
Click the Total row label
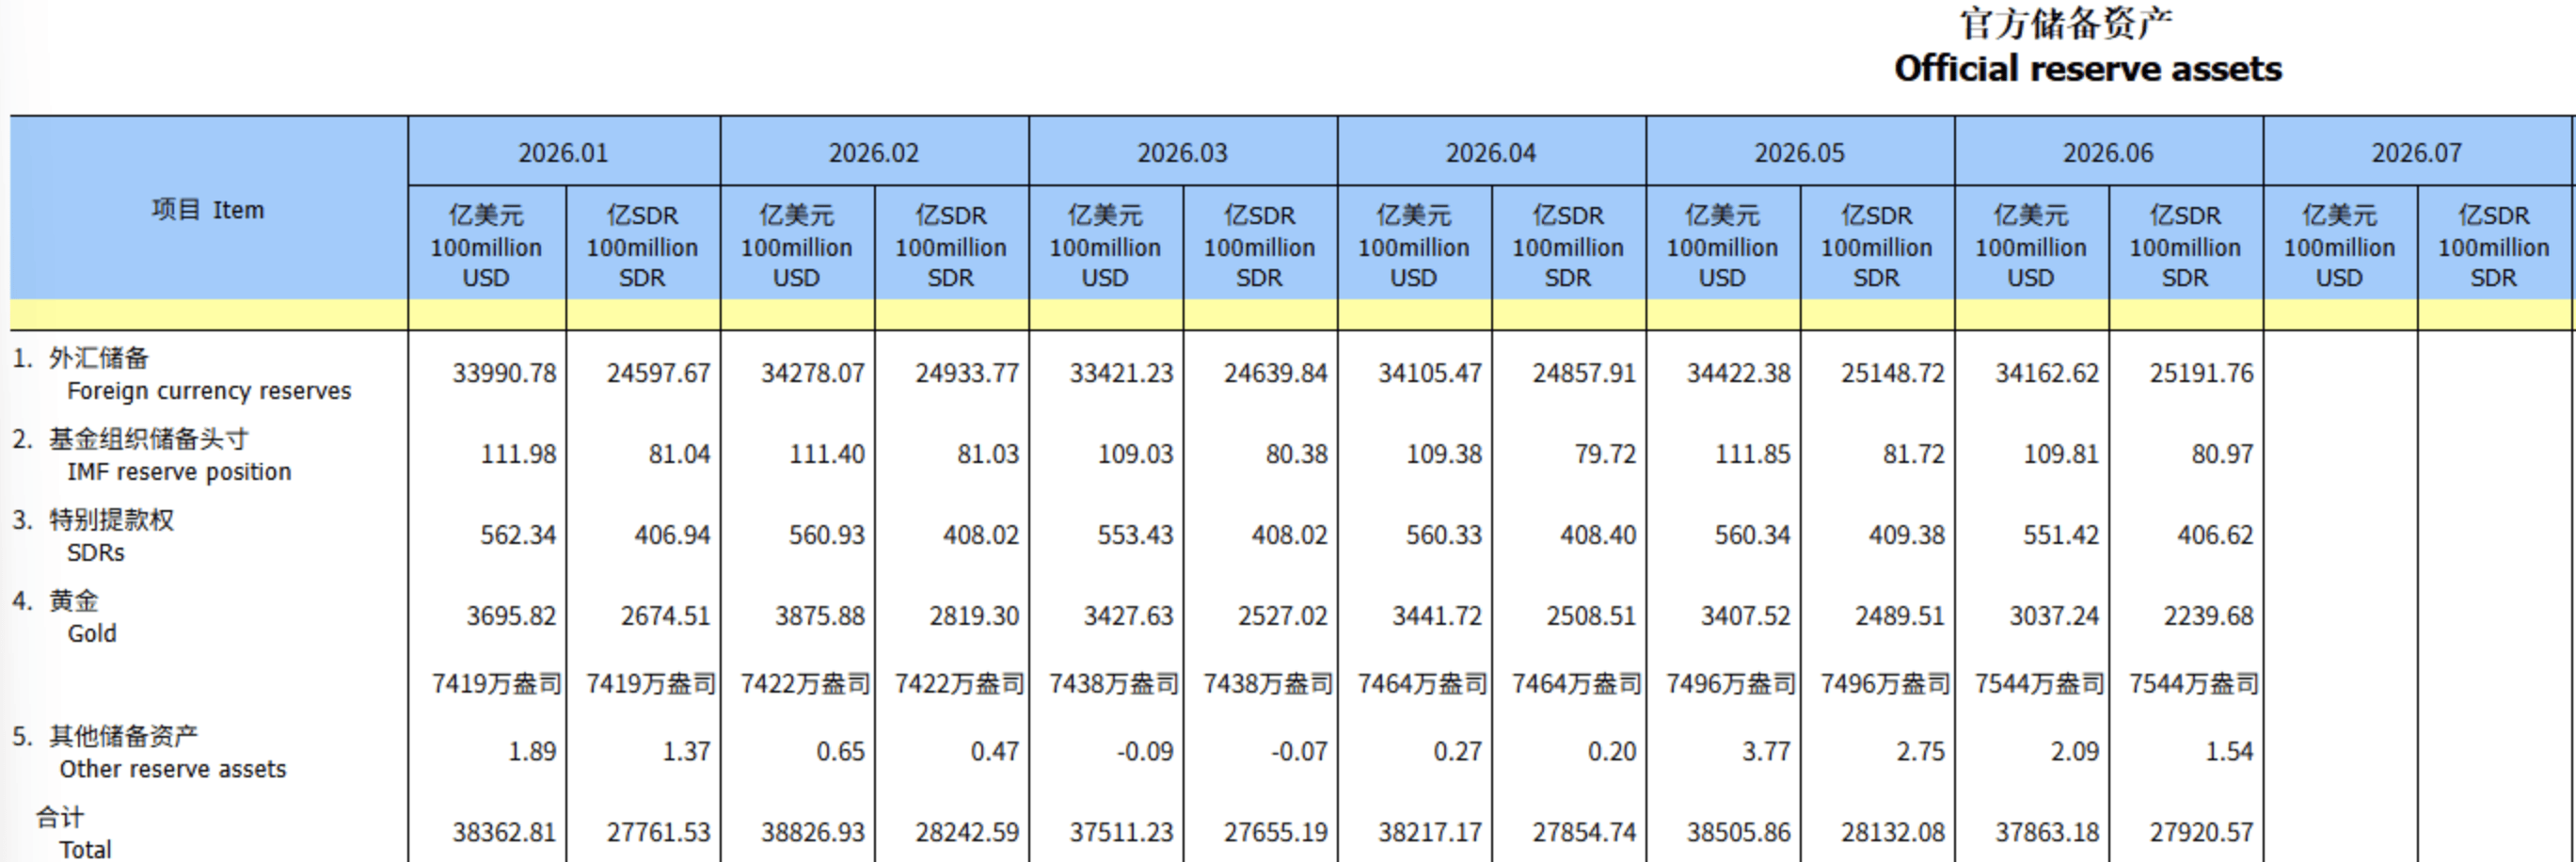pos(85,849)
